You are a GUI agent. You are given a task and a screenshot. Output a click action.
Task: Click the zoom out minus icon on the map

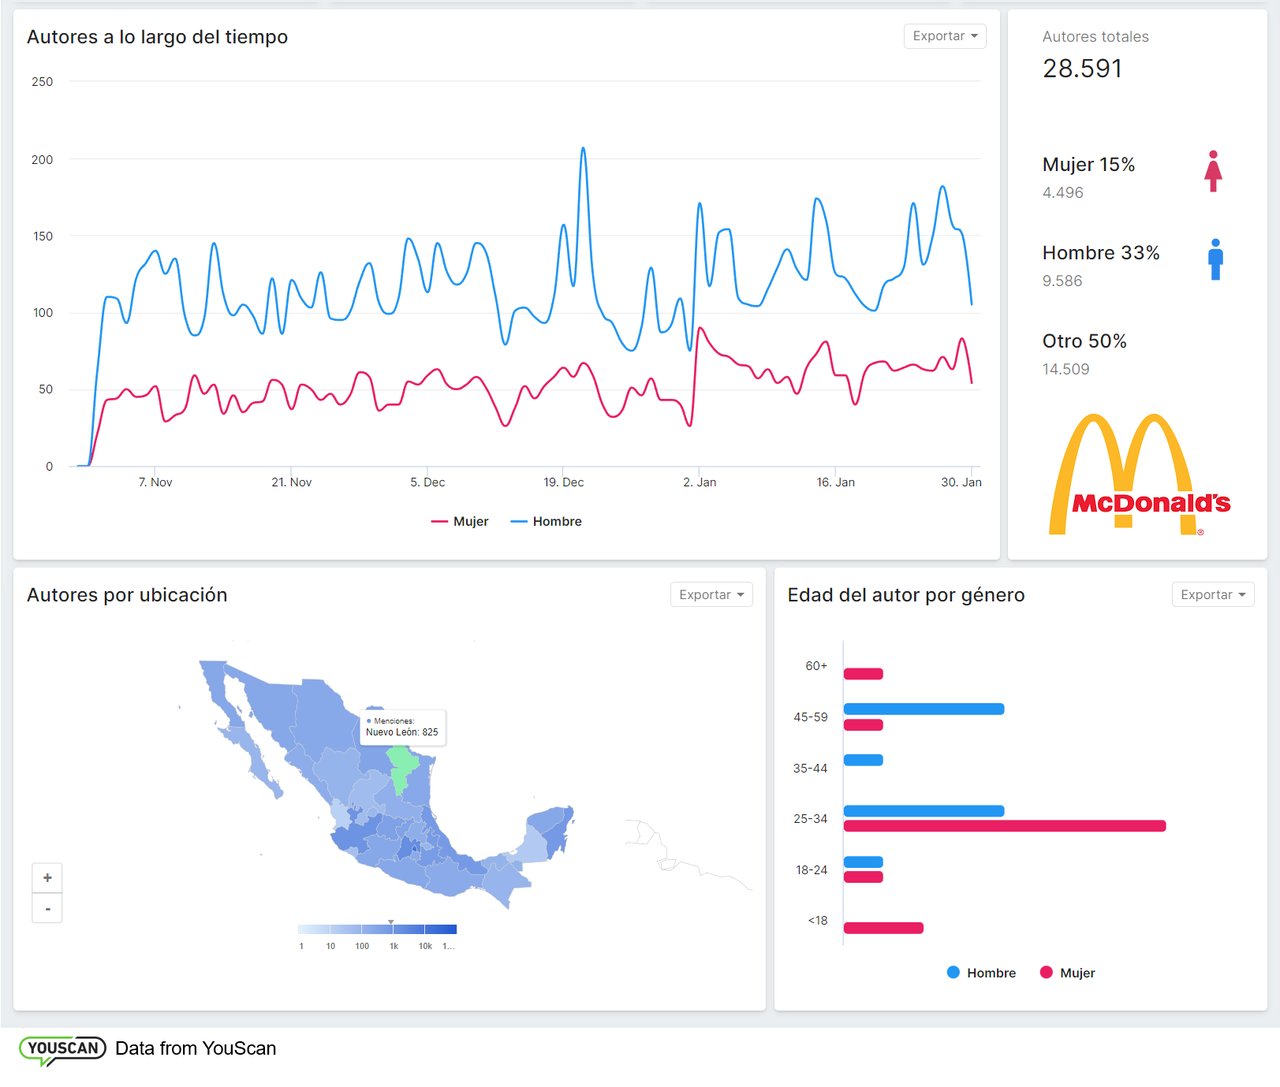(47, 908)
